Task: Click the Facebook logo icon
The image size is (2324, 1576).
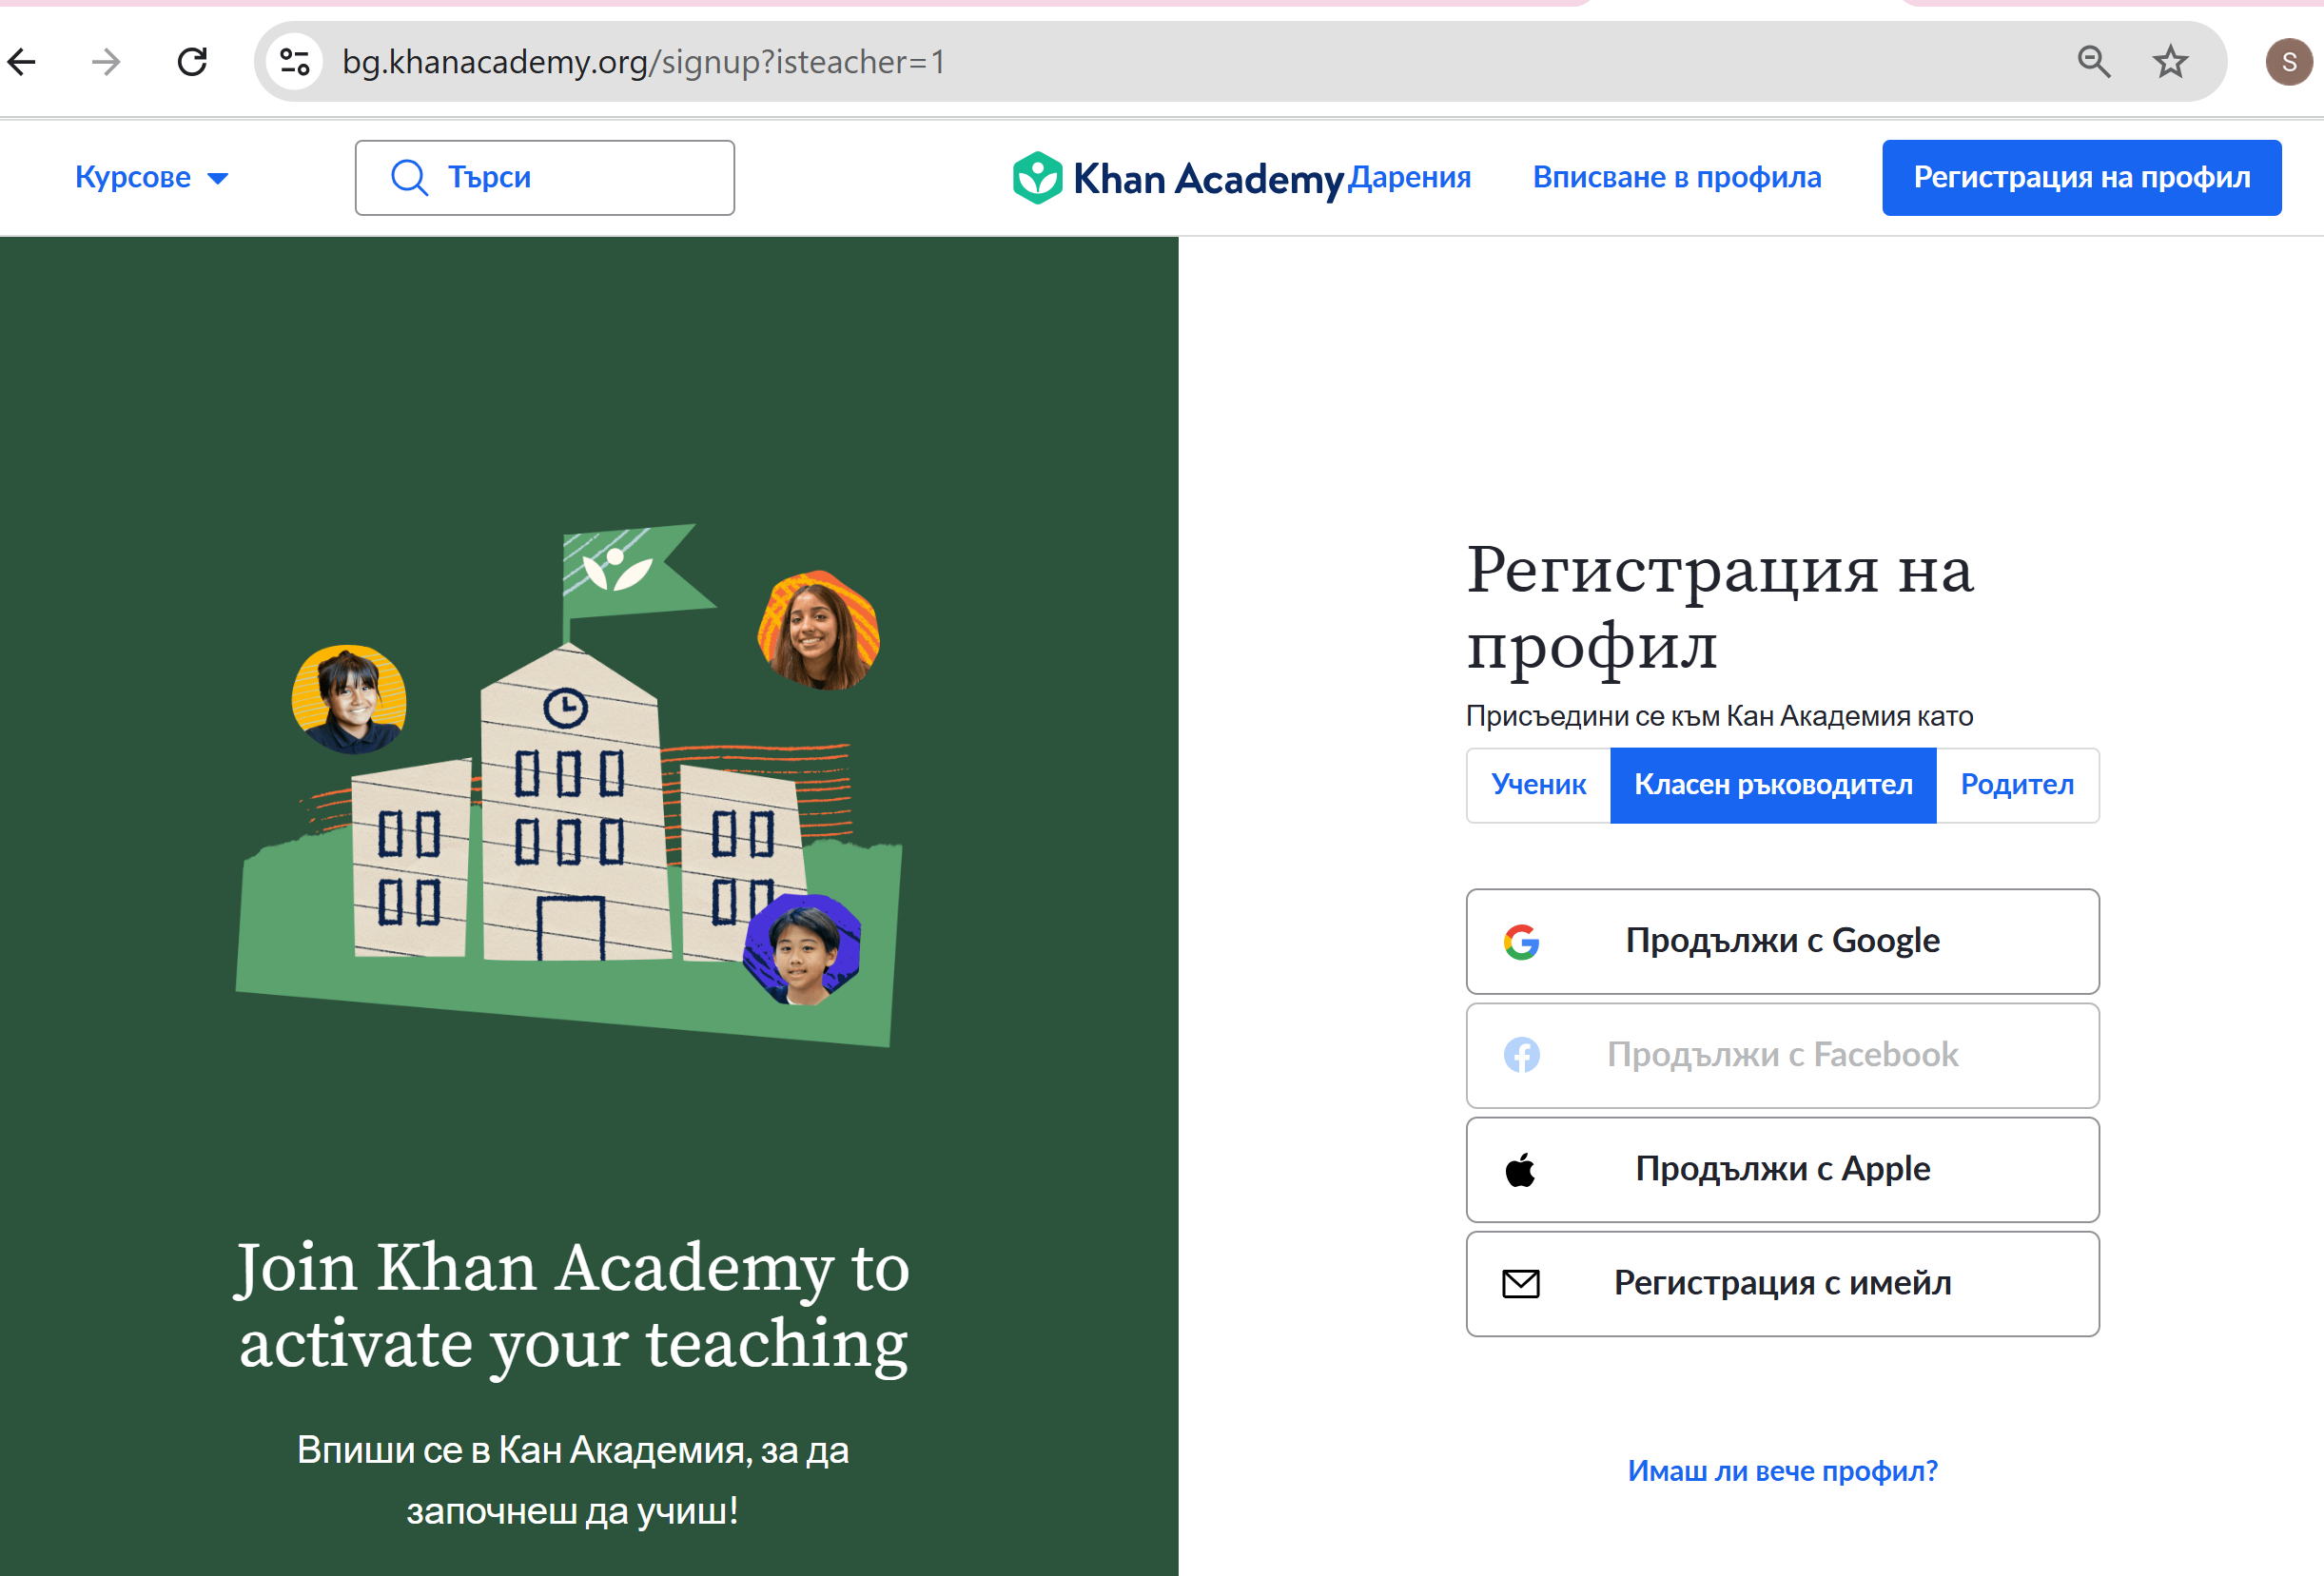Action: (1521, 1055)
